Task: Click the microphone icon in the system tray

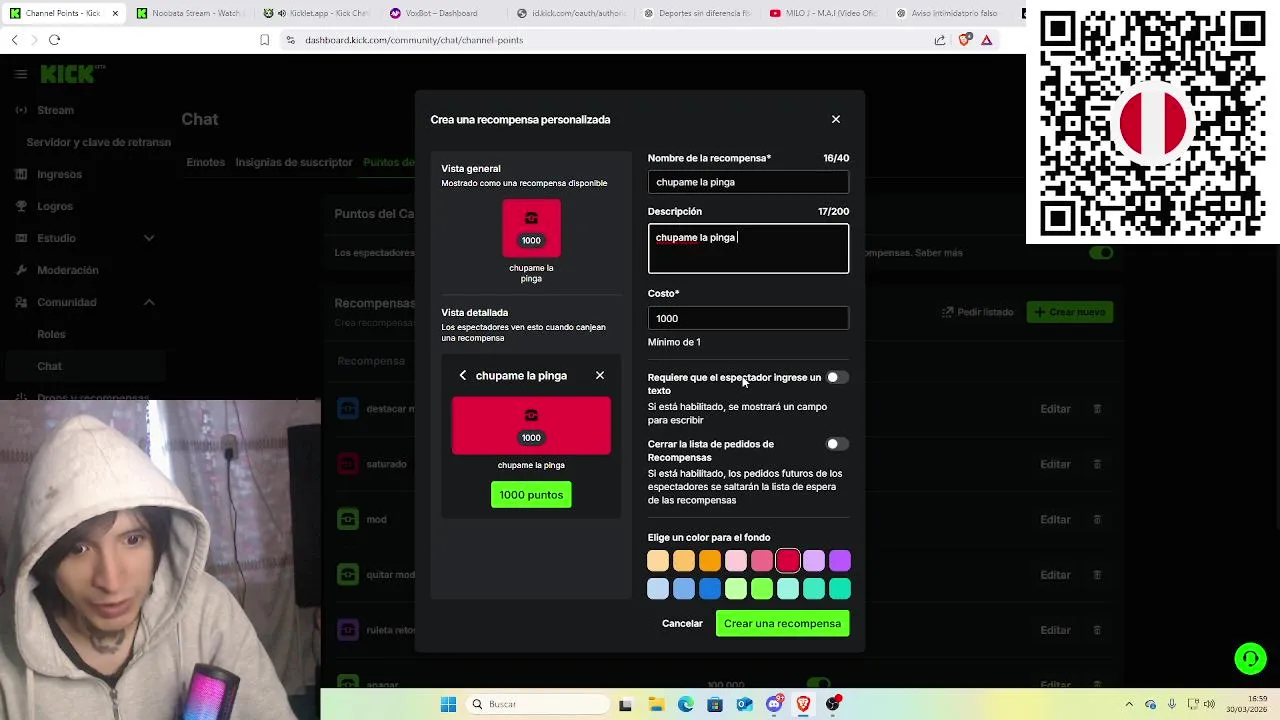Action: coord(1172,704)
